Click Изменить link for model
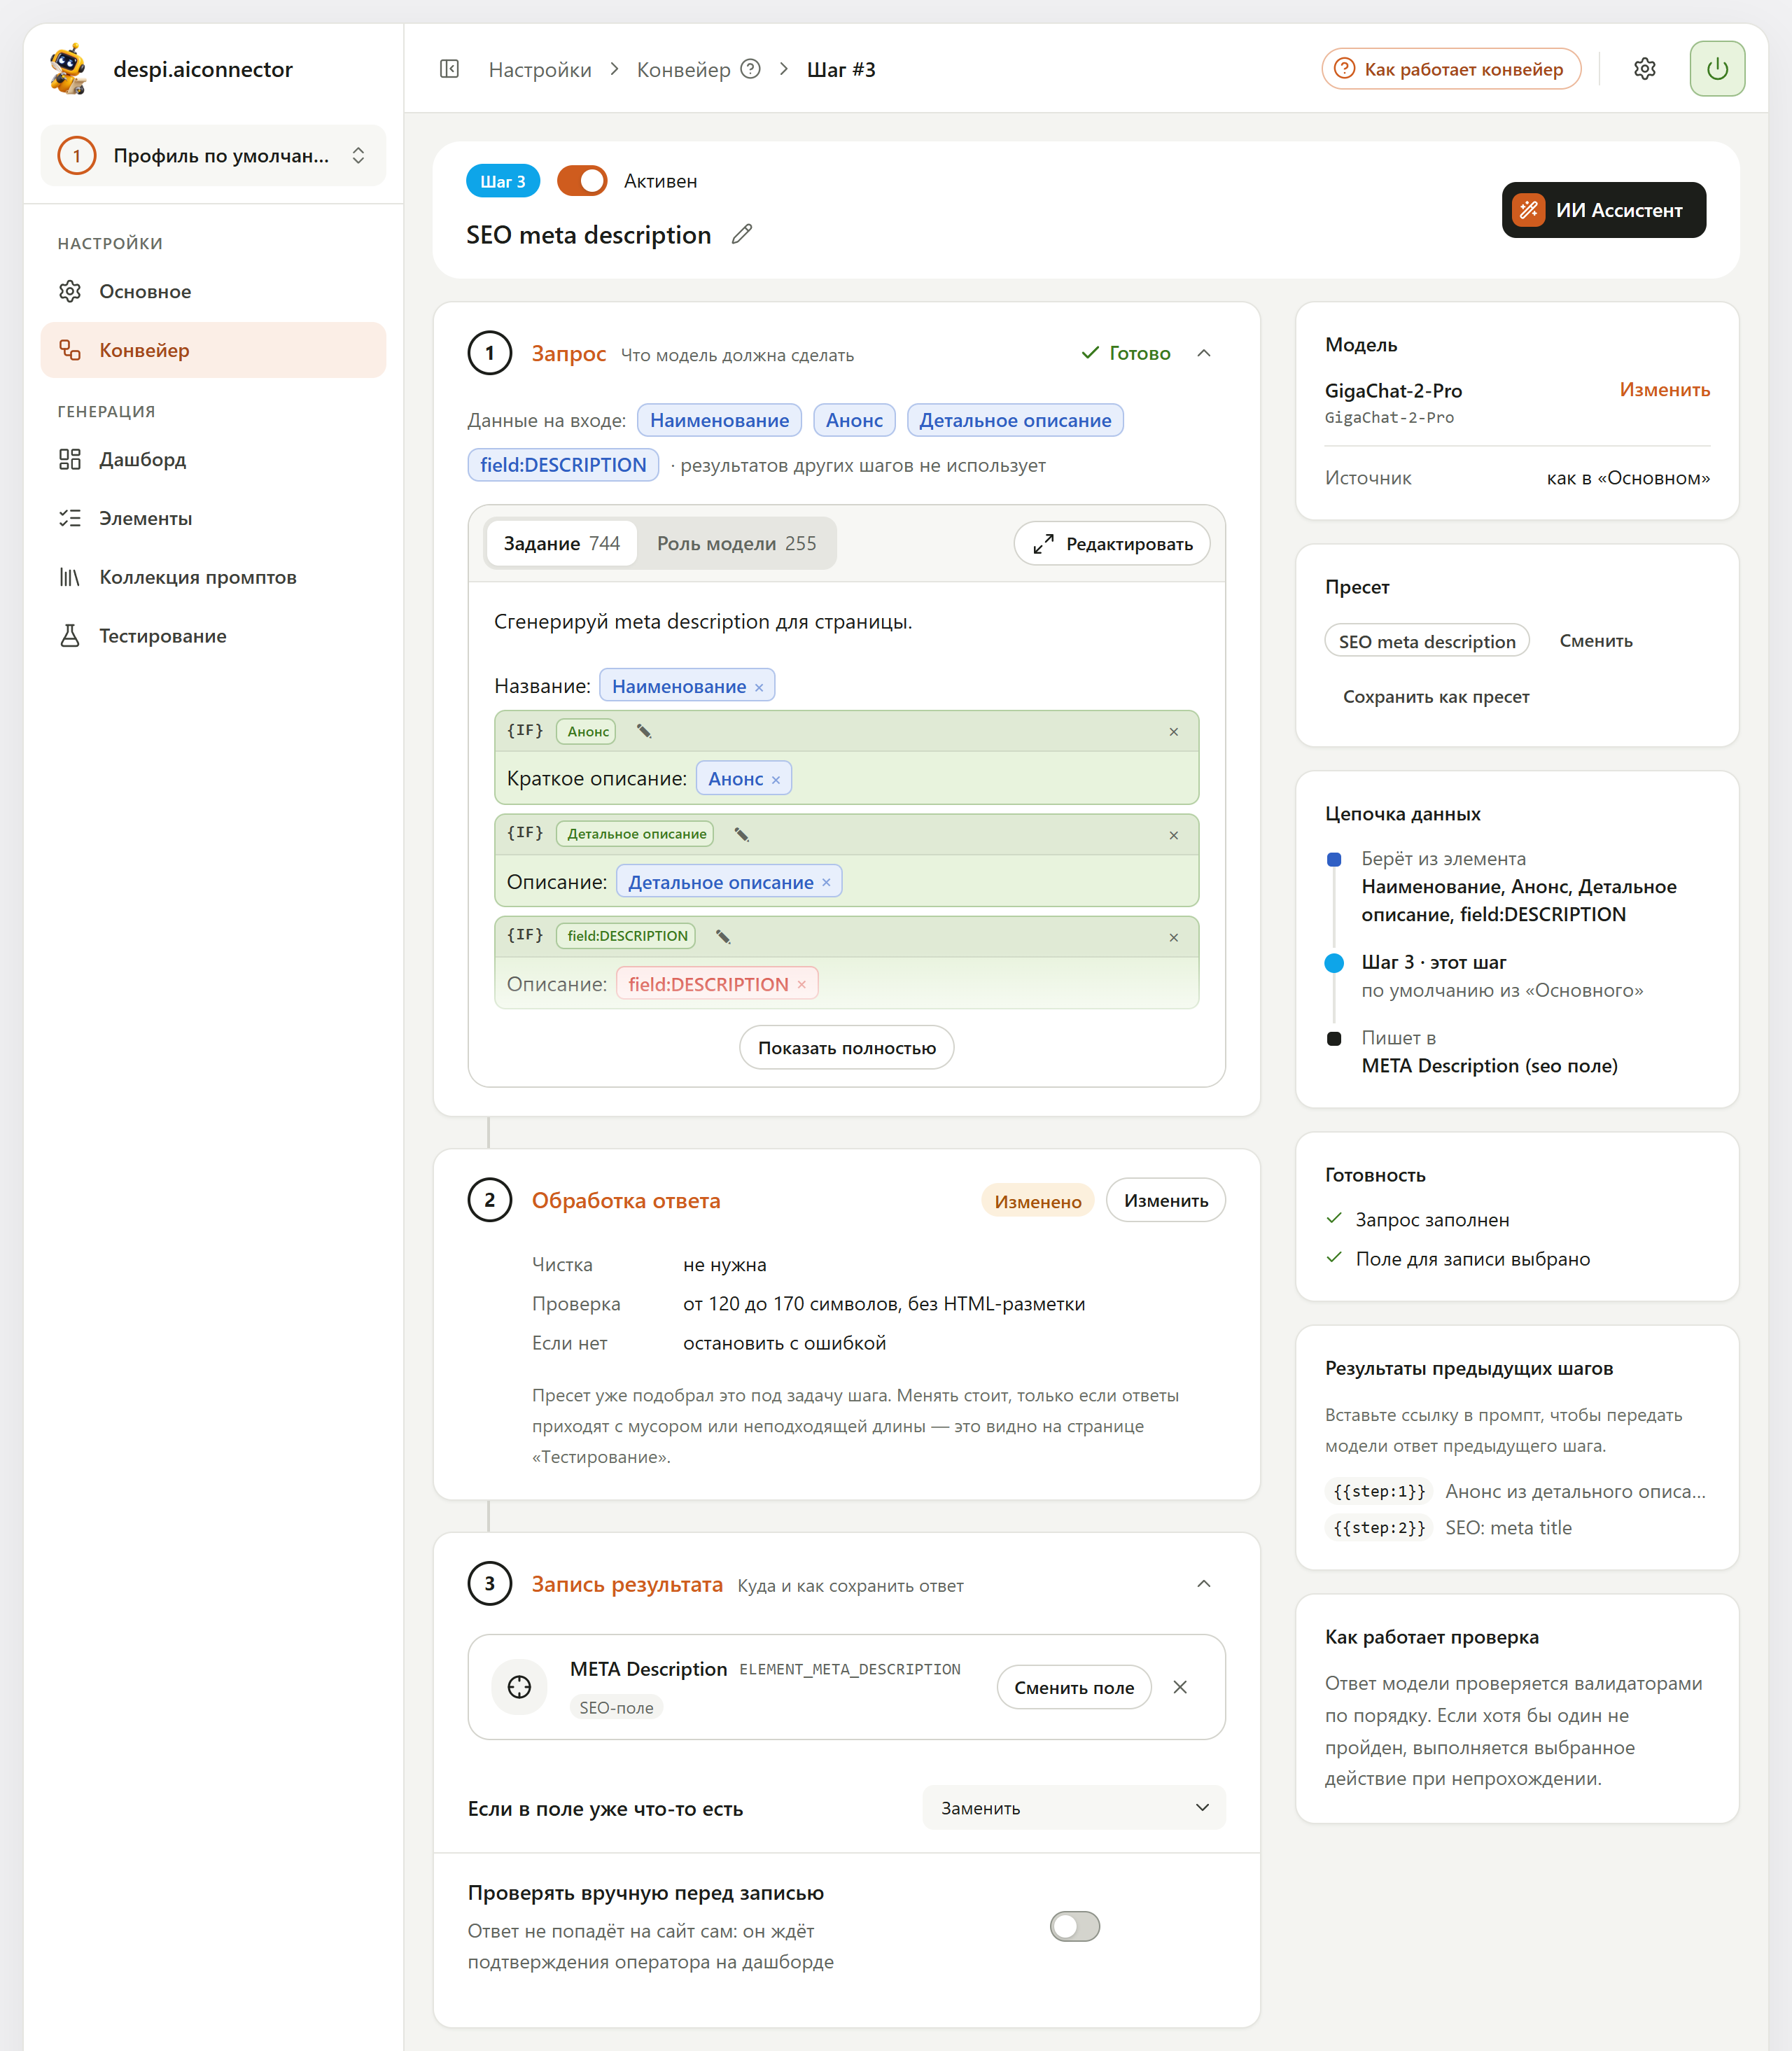 tap(1665, 389)
